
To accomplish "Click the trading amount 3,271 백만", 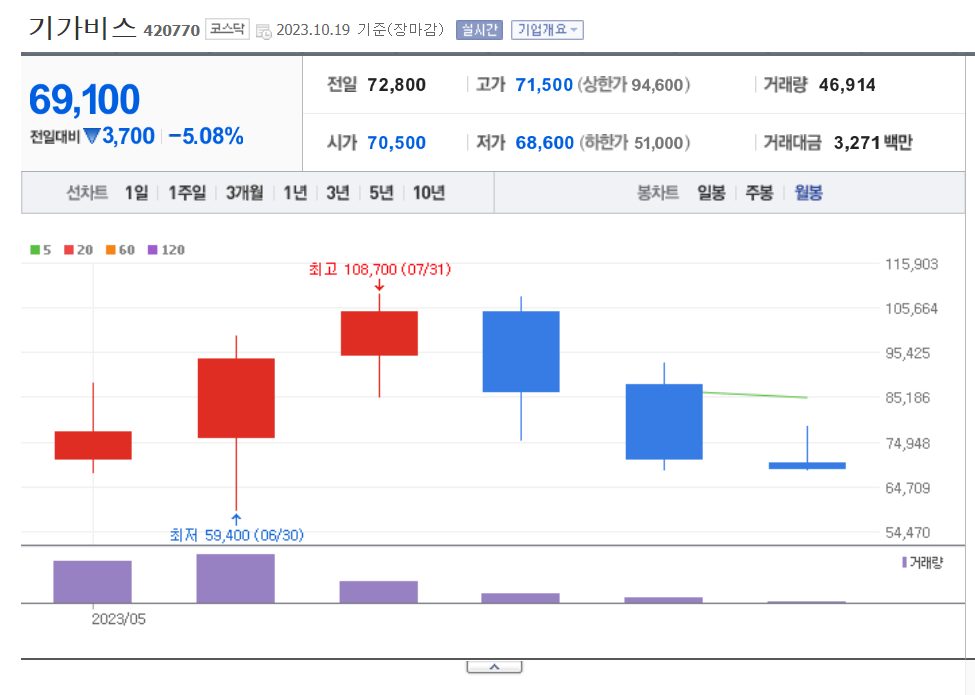I will (873, 142).
